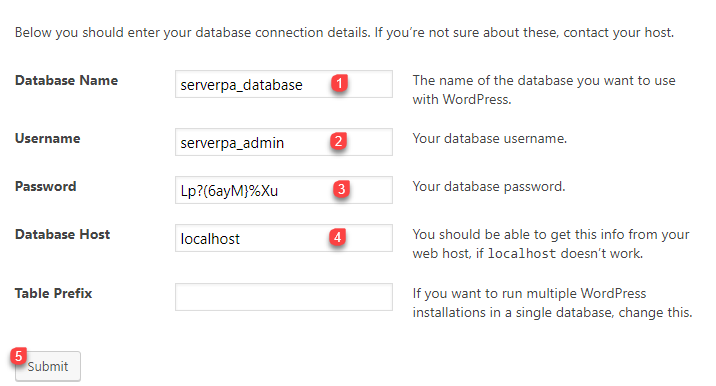Click the 'Password' label text
Viewport: 716px width, 386px height.
tap(46, 186)
